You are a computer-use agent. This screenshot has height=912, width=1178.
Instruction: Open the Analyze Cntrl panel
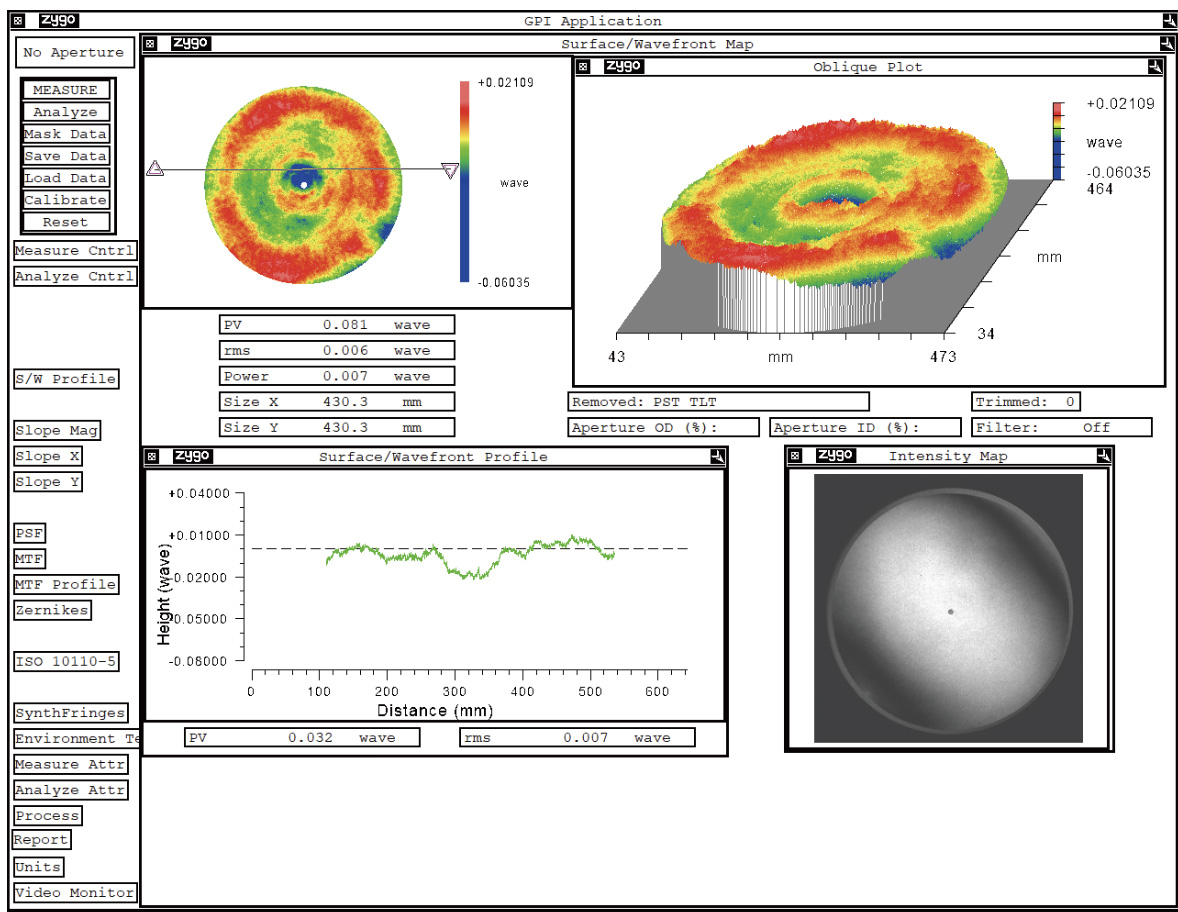click(x=74, y=276)
